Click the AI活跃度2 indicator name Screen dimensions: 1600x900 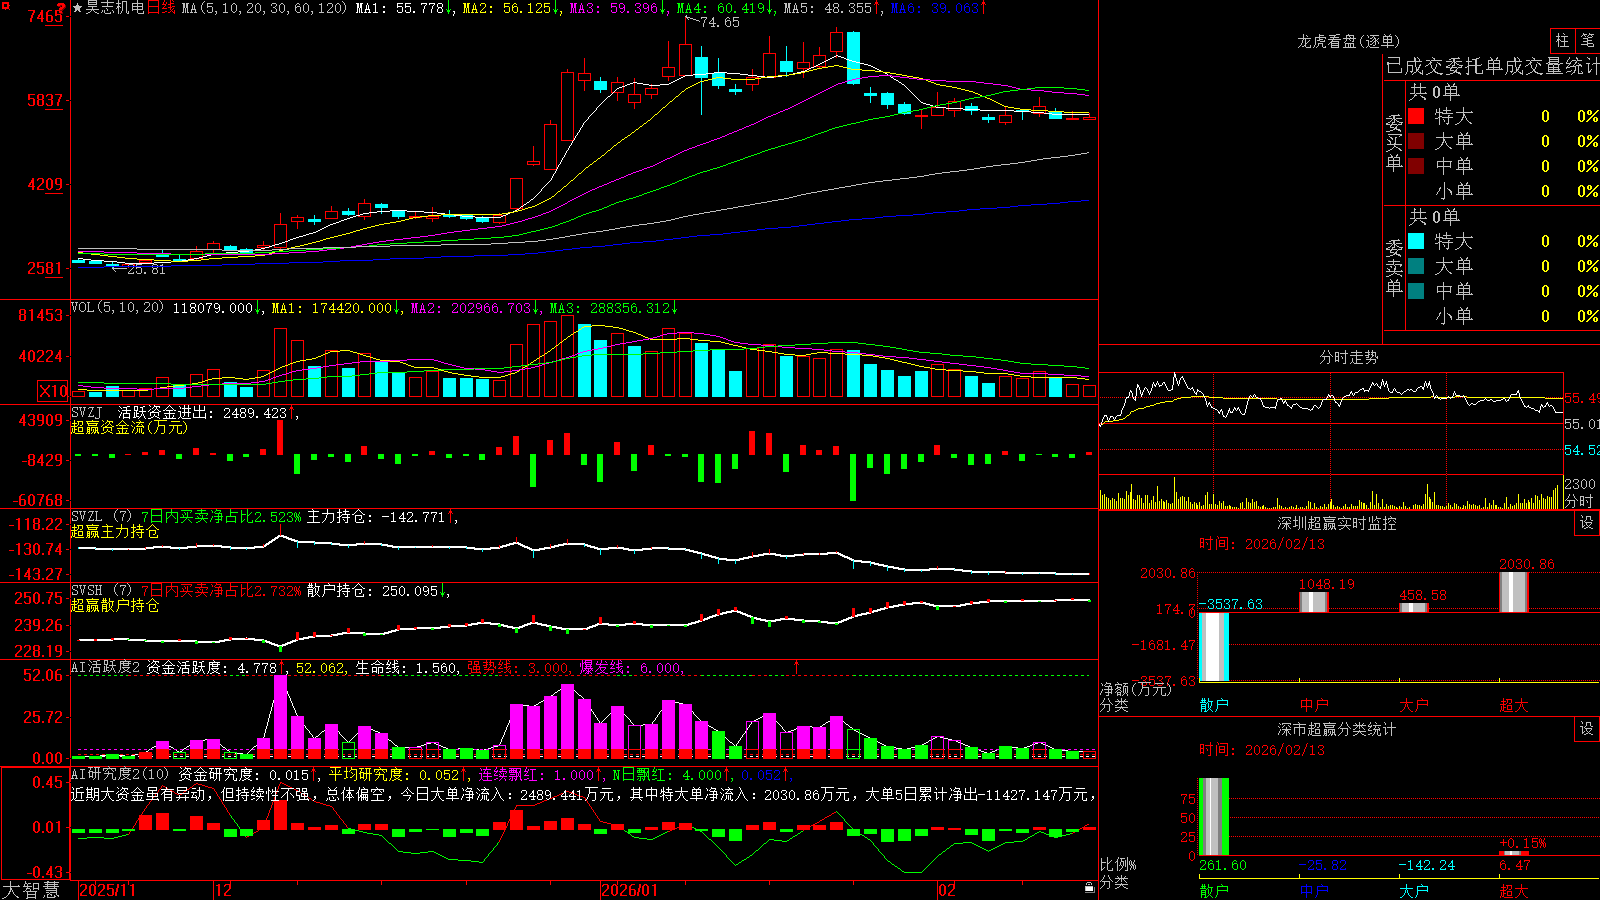point(106,667)
